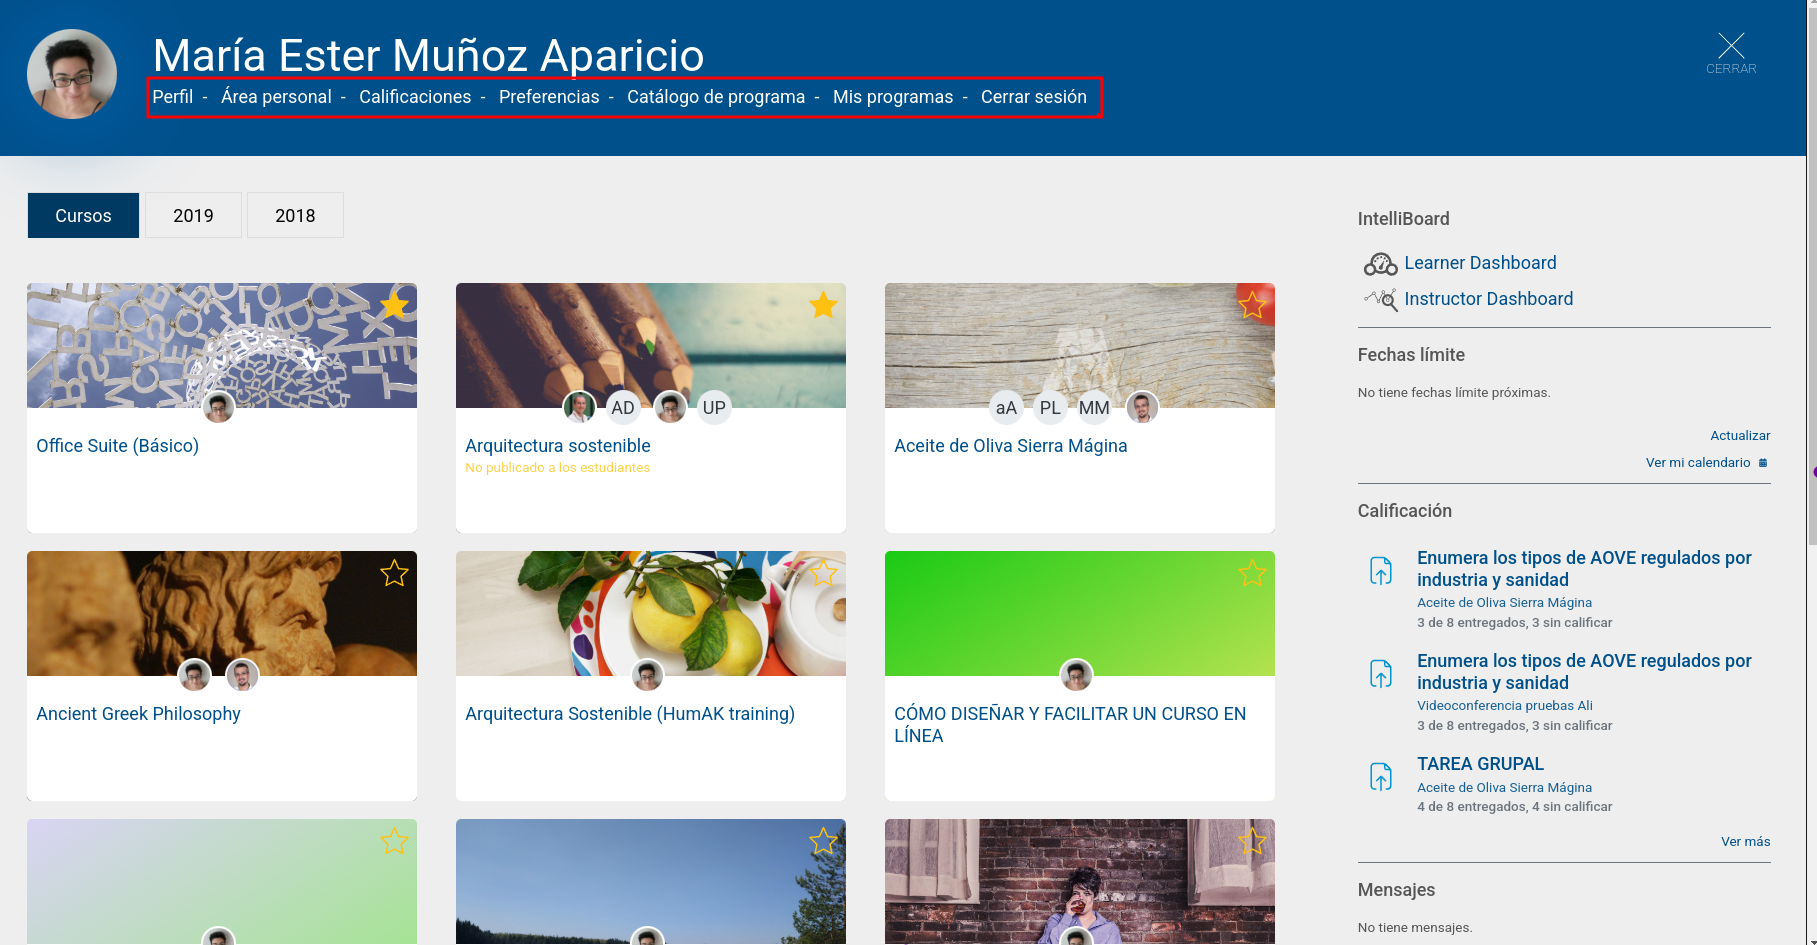Screen dimensions: 1817x945
Task: Open the Instructor Dashboard link
Action: coord(1488,299)
